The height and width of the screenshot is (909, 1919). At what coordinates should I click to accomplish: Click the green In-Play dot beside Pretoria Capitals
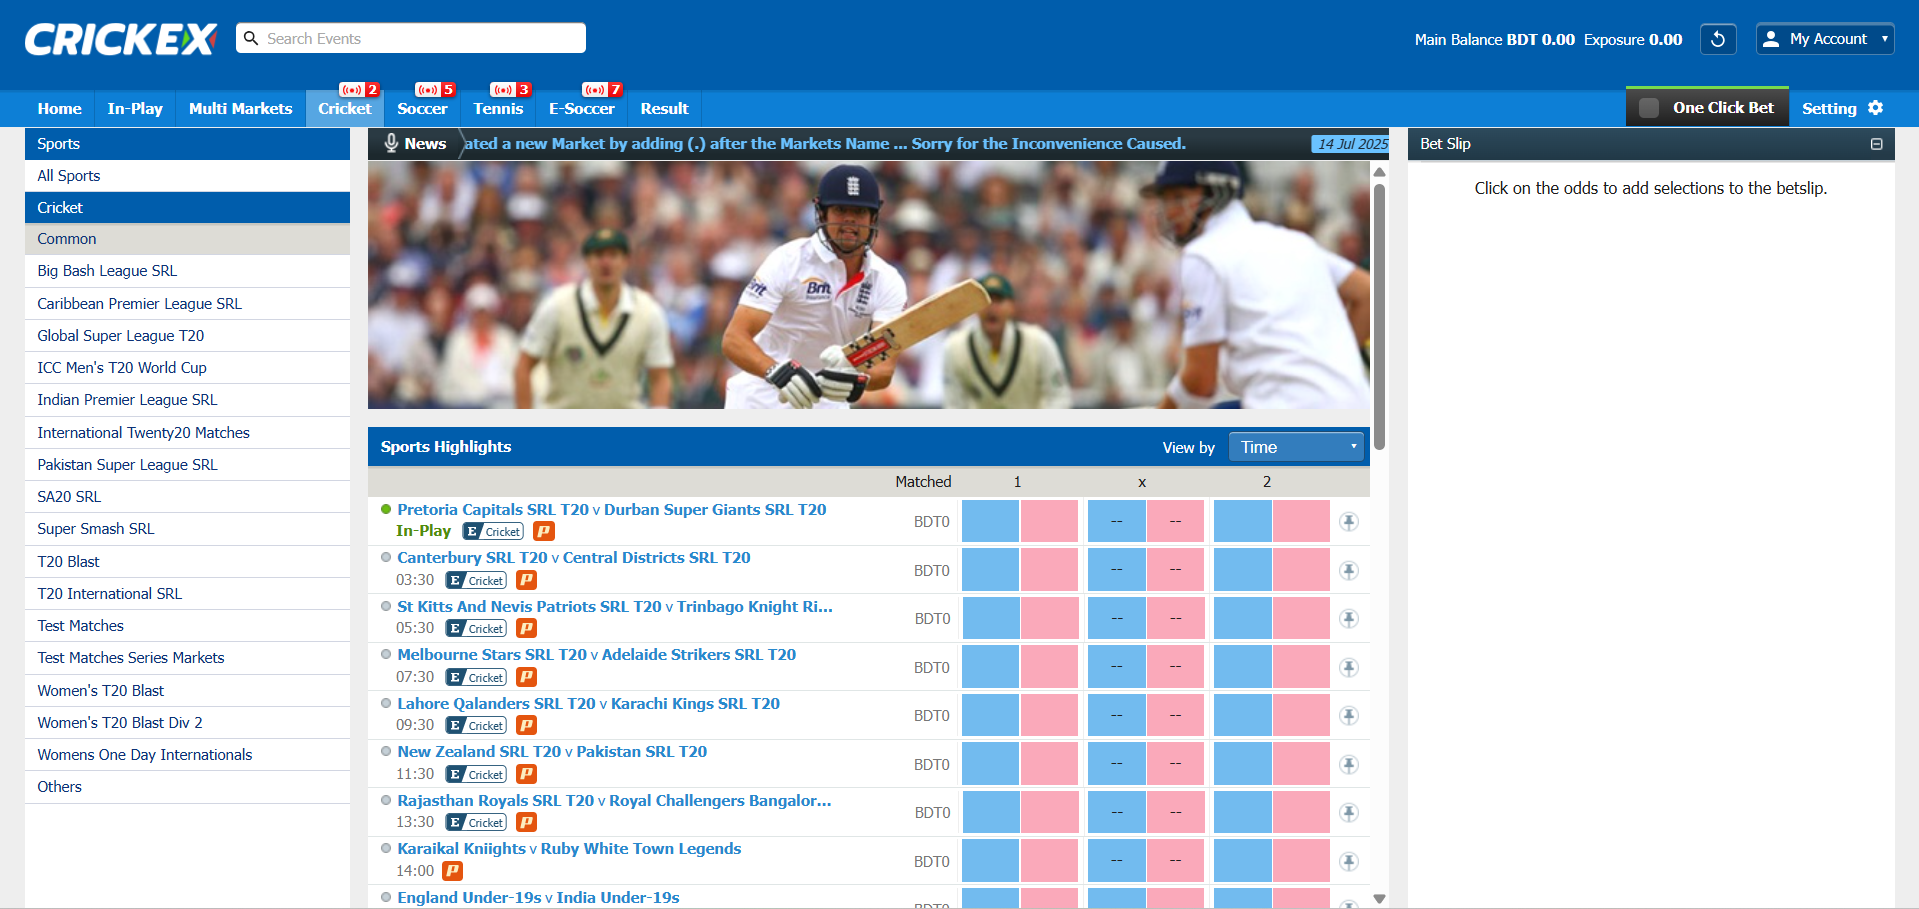coord(385,509)
